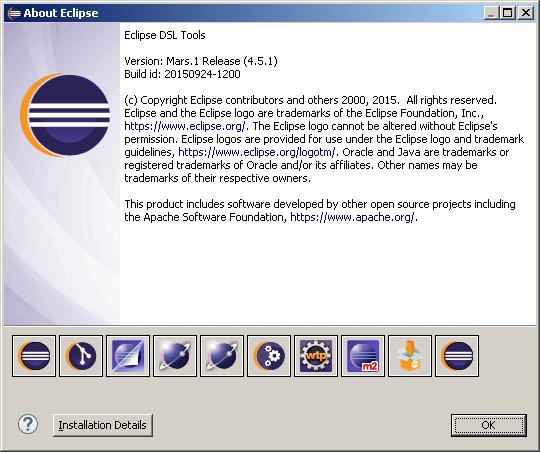Screen dimensions: 540x452
Task: Visit the https://www.apache.org/ link
Action: pyautogui.click(x=353, y=217)
